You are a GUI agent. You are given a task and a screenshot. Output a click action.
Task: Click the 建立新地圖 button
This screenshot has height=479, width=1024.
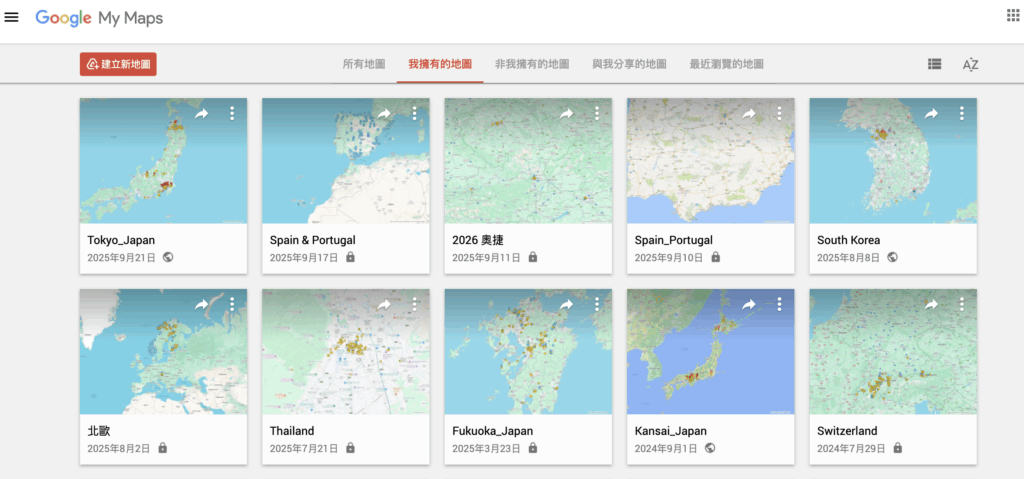[118, 64]
